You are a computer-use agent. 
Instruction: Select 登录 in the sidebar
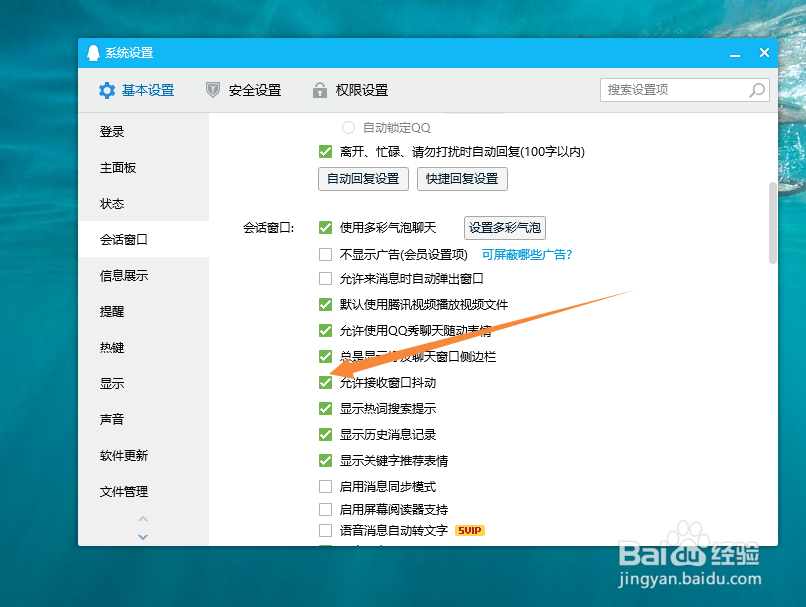click(x=143, y=132)
